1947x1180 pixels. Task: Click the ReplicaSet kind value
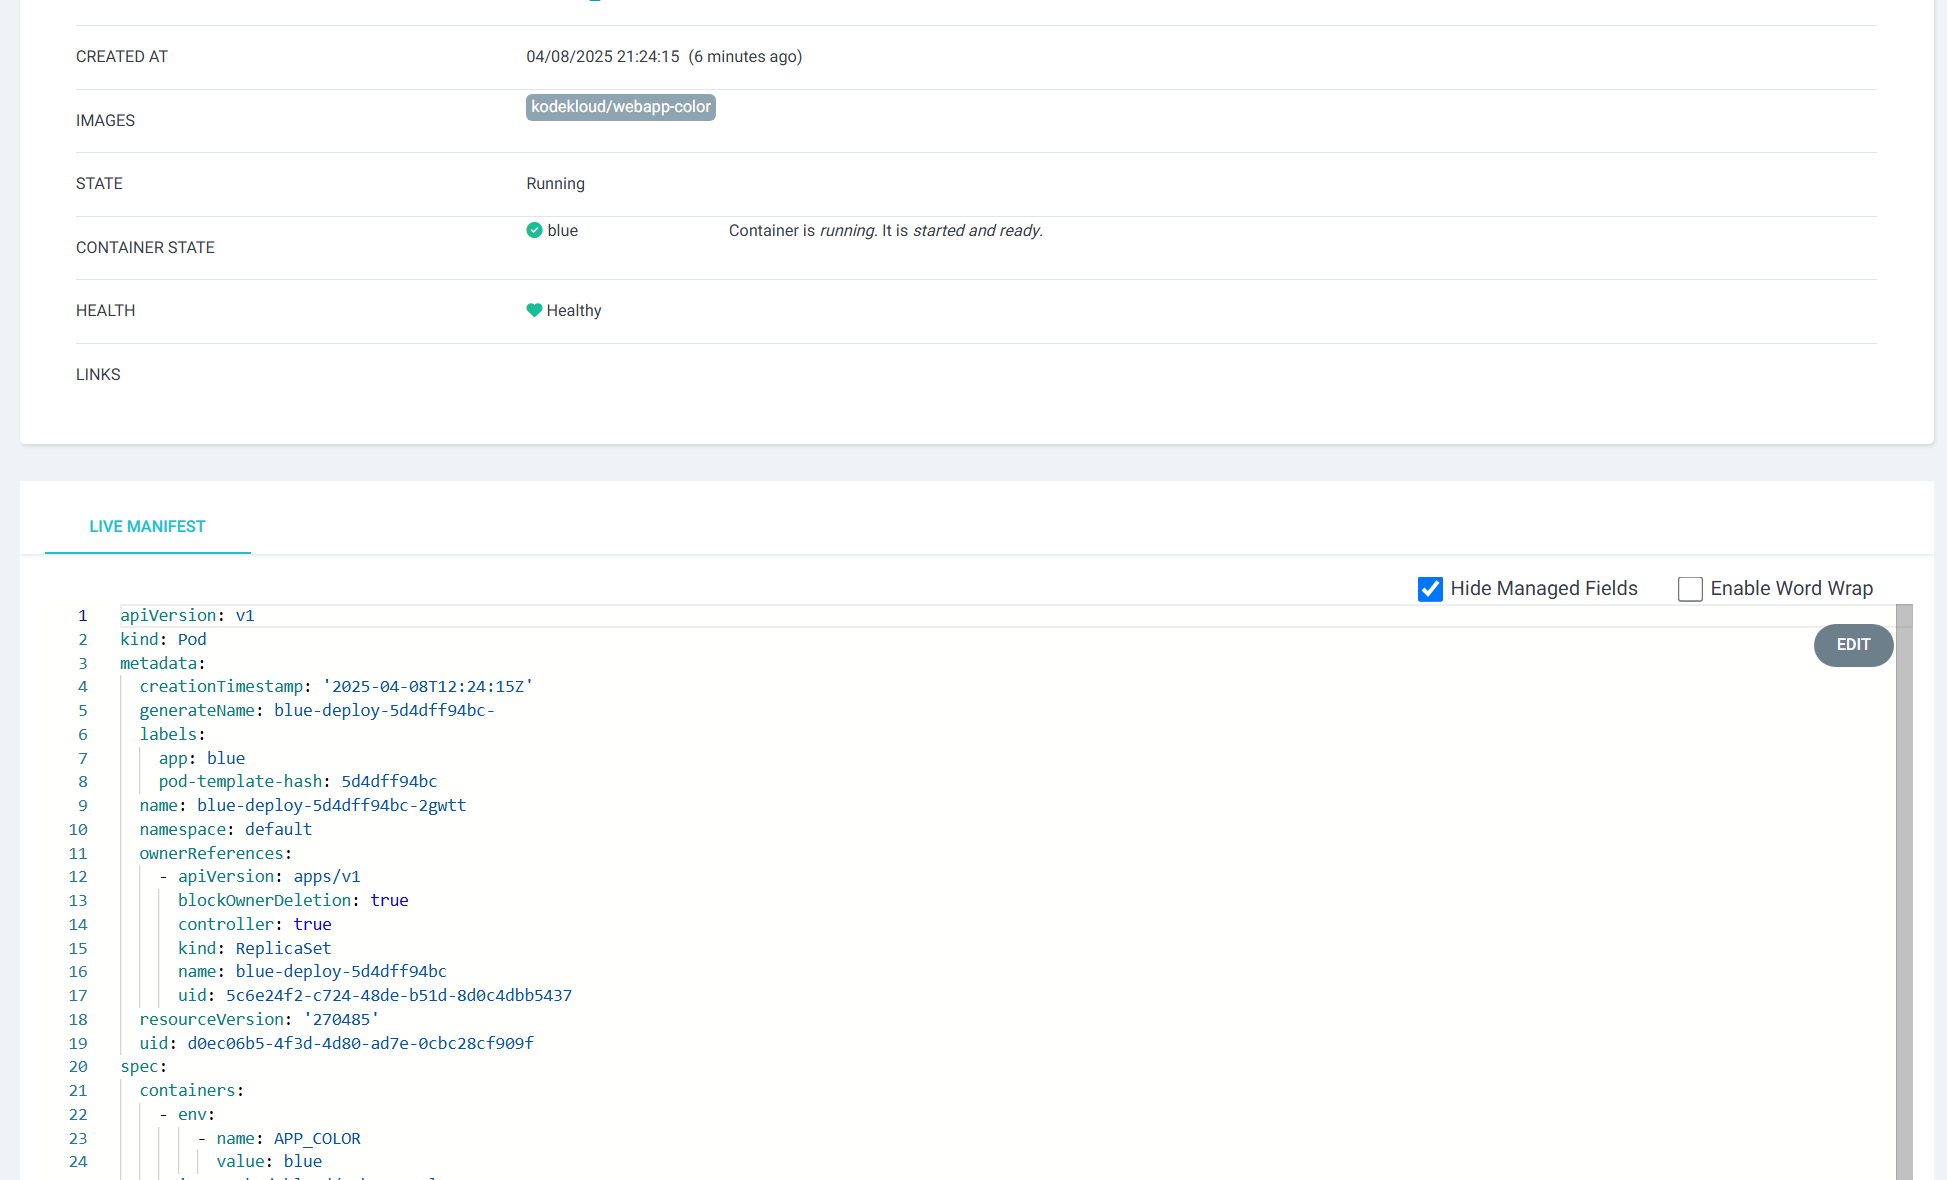tap(283, 948)
